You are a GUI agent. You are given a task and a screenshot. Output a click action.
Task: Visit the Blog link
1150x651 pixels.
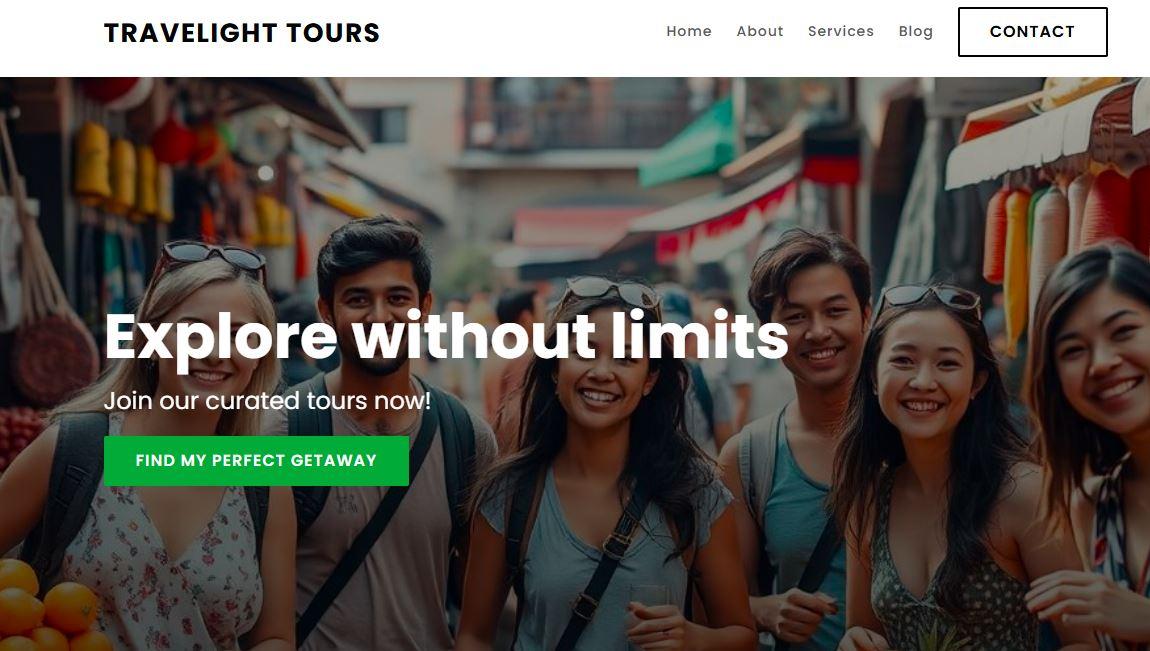(x=916, y=32)
